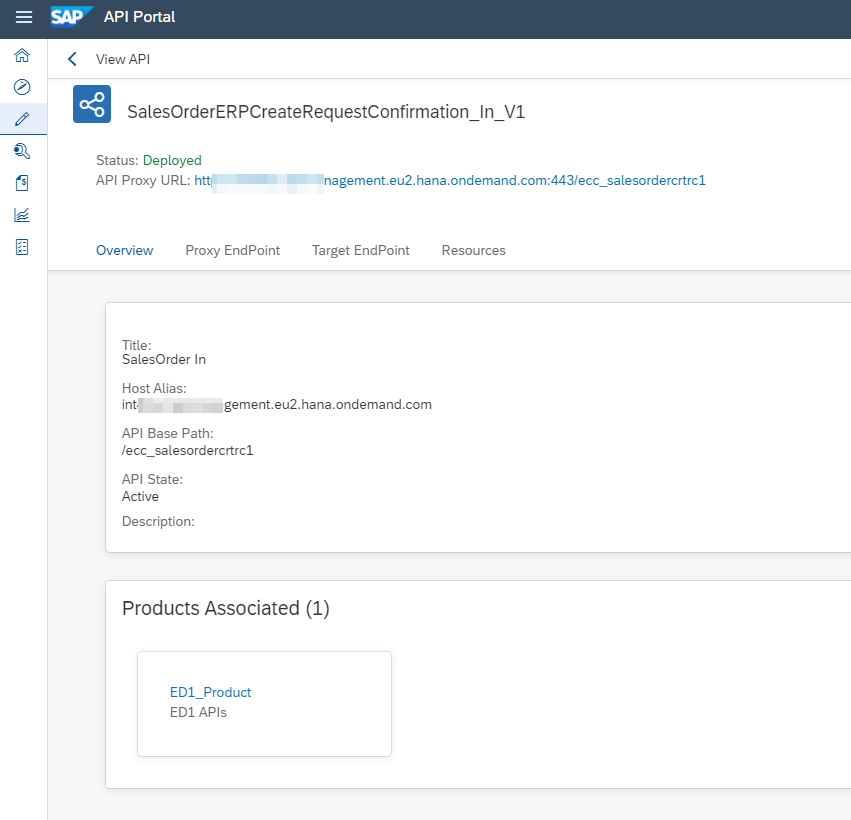Select the Resources tab

coord(473,250)
